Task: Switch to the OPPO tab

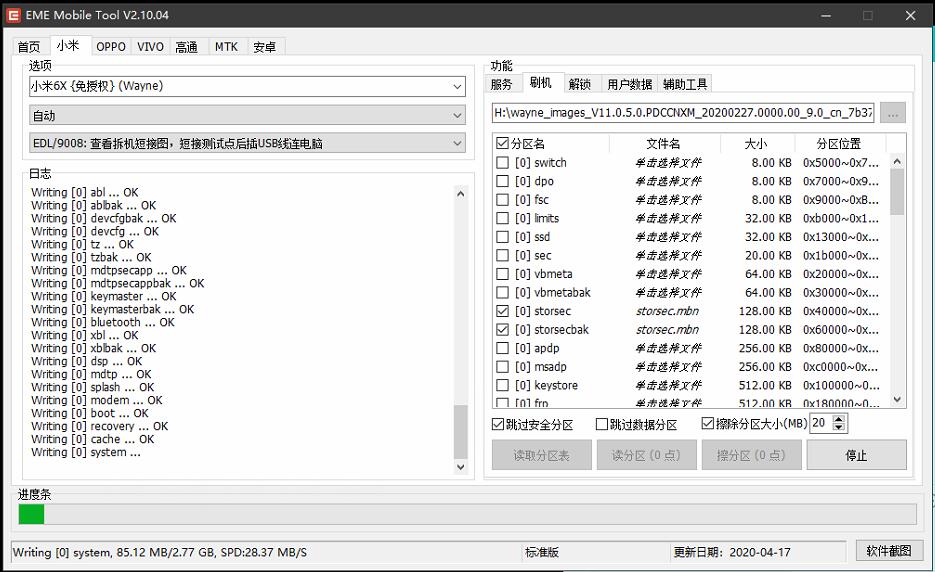Action: [111, 47]
